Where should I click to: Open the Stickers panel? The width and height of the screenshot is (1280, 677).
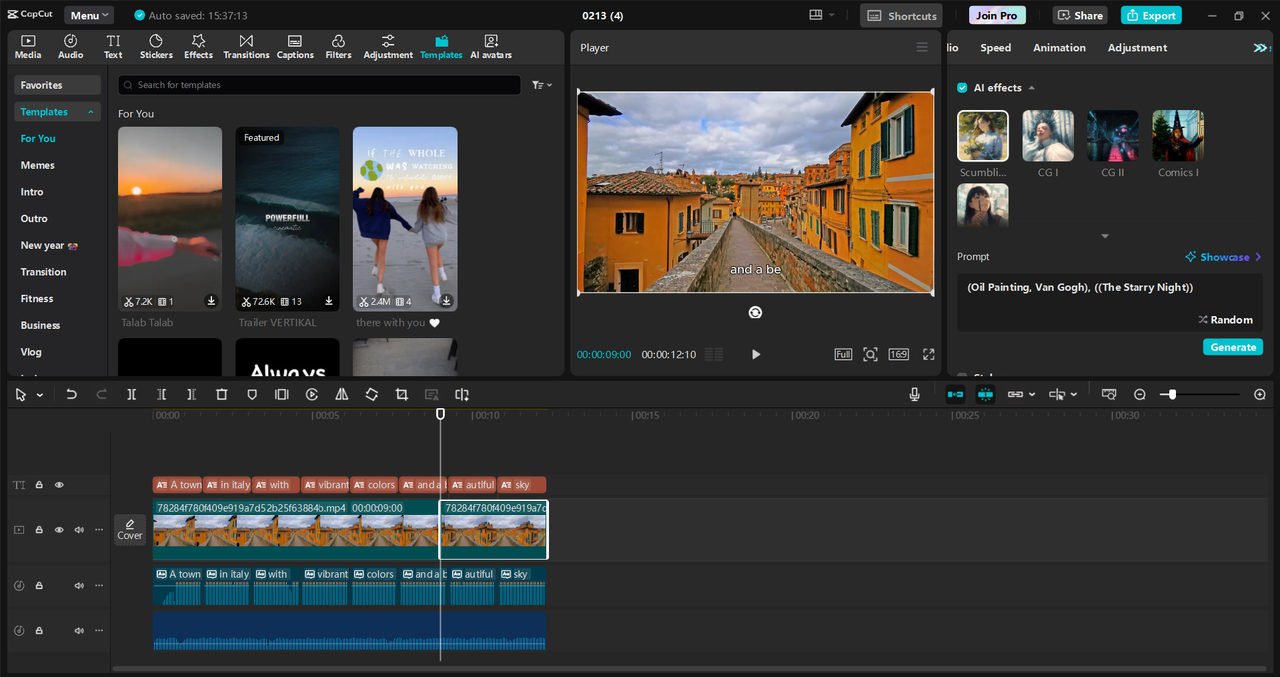[x=156, y=47]
